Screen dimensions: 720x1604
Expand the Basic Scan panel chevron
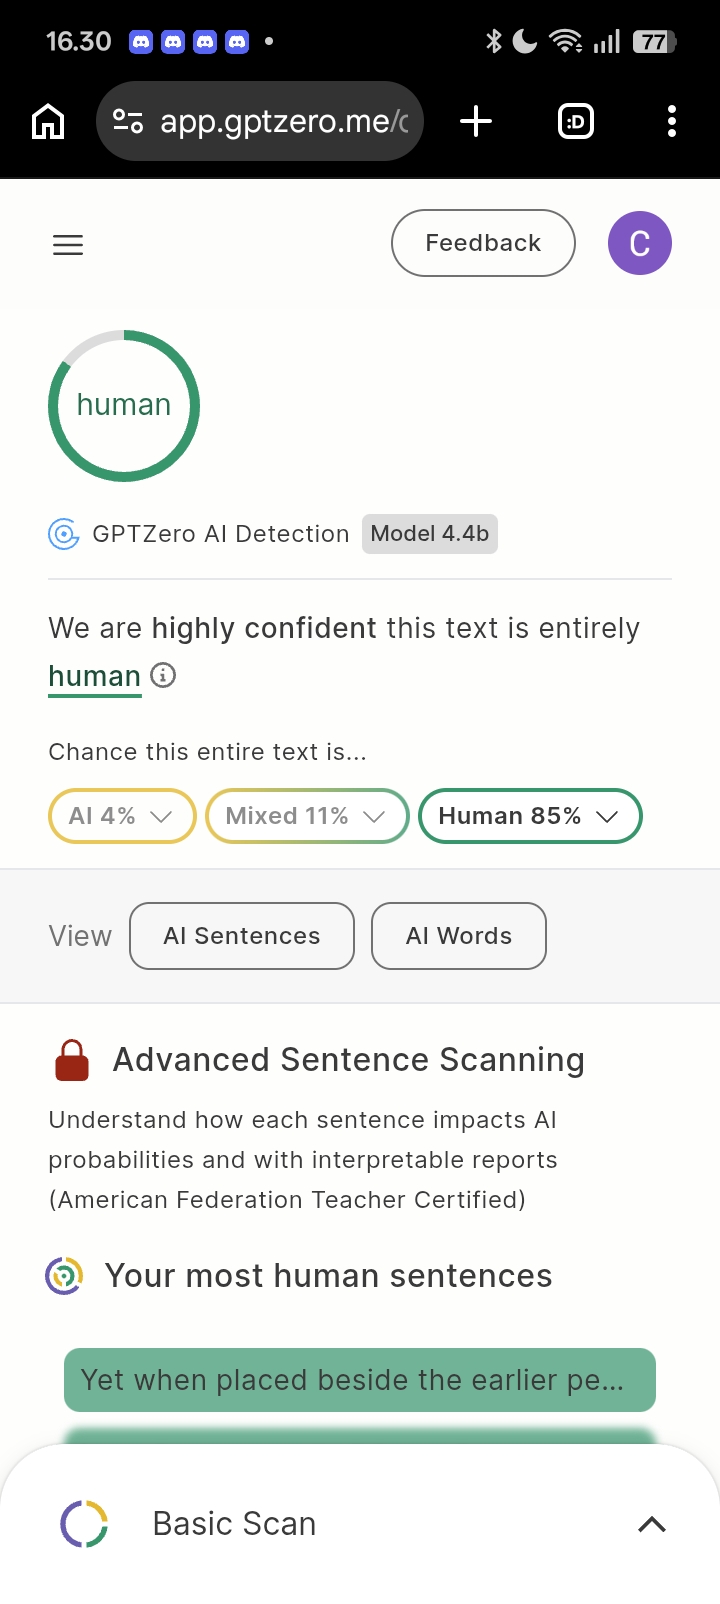coord(651,1524)
